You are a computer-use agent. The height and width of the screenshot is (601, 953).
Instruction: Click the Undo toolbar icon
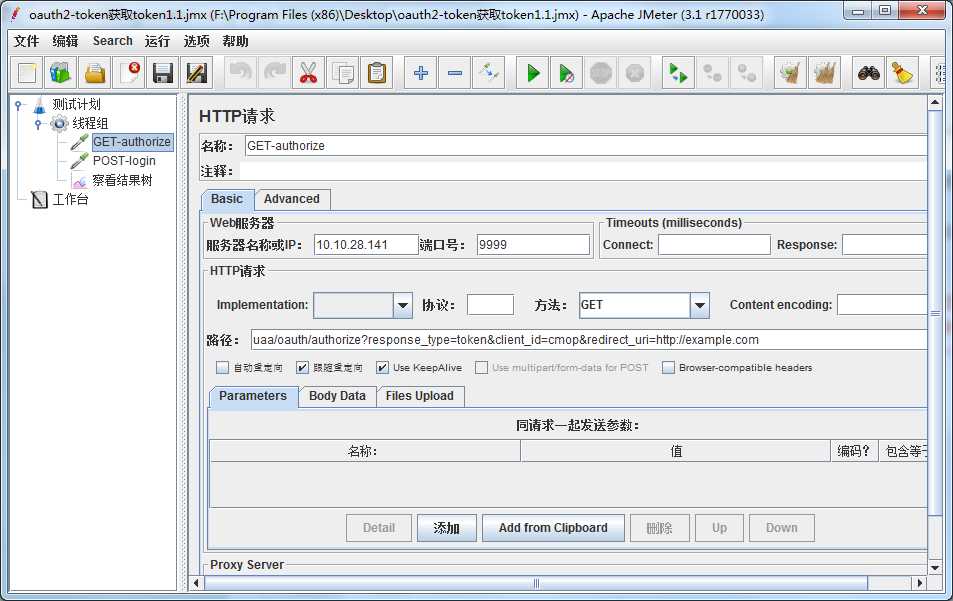241,73
